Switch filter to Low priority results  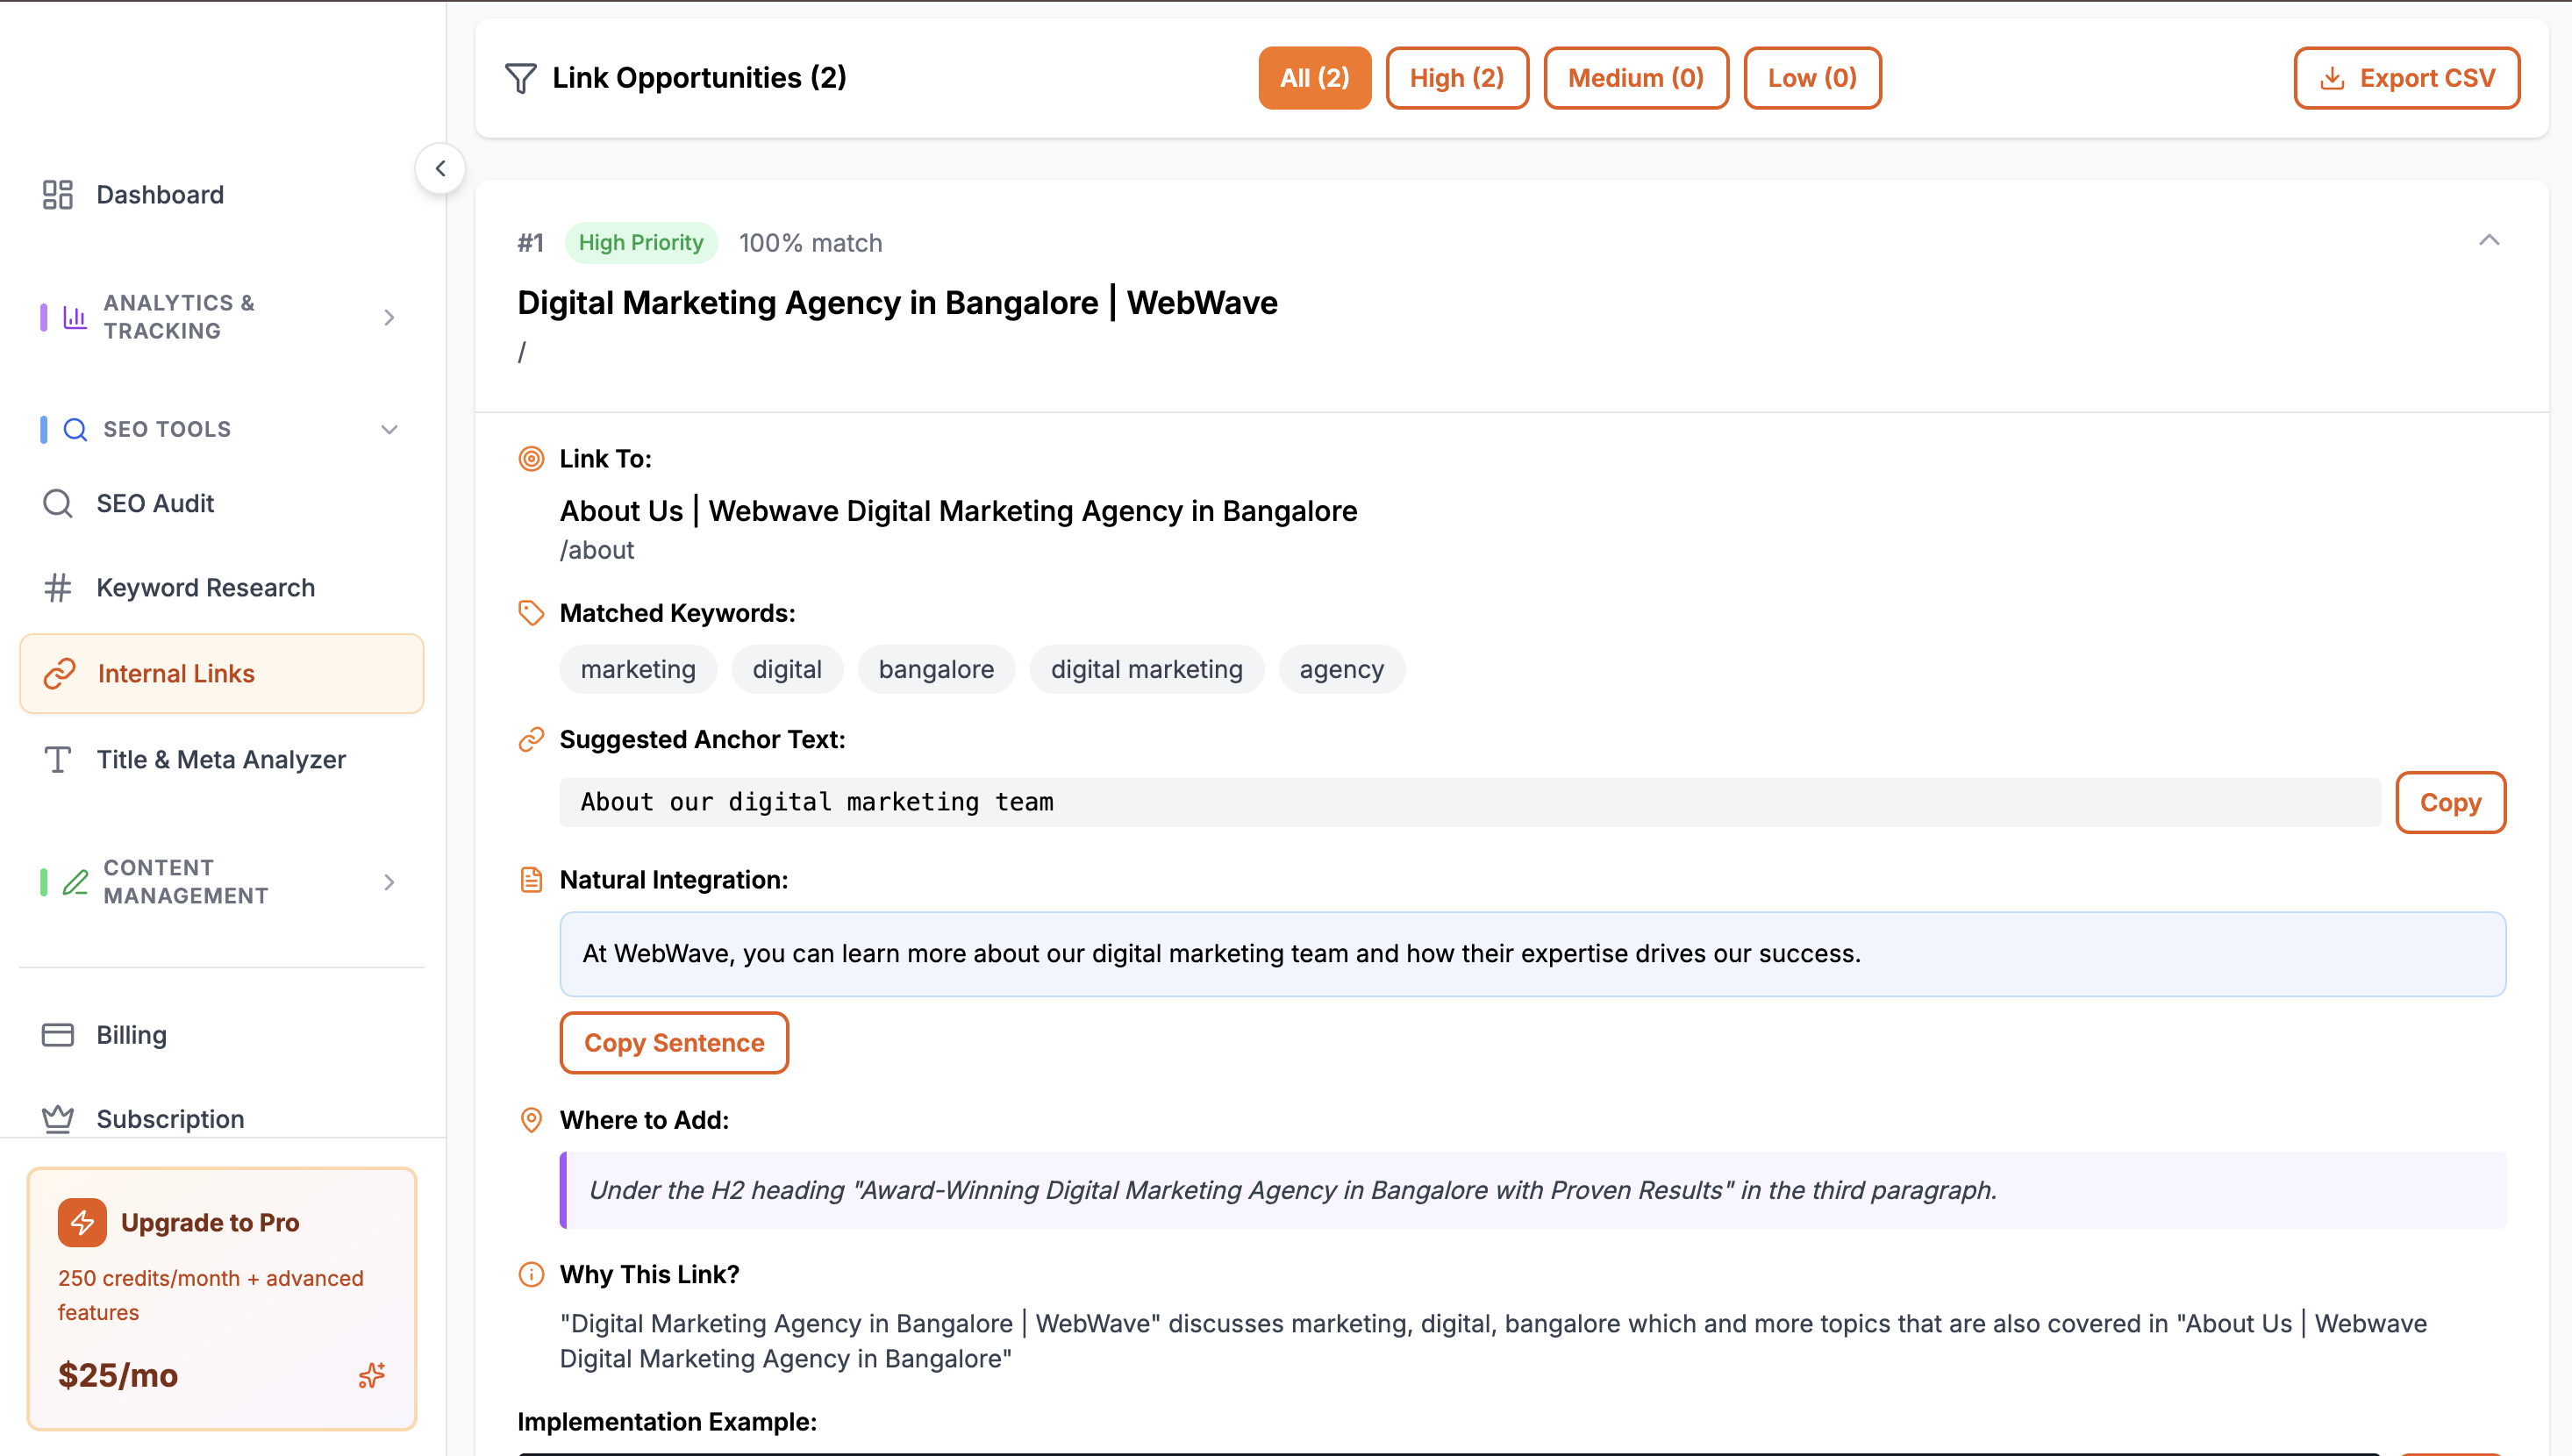pyautogui.click(x=1812, y=78)
